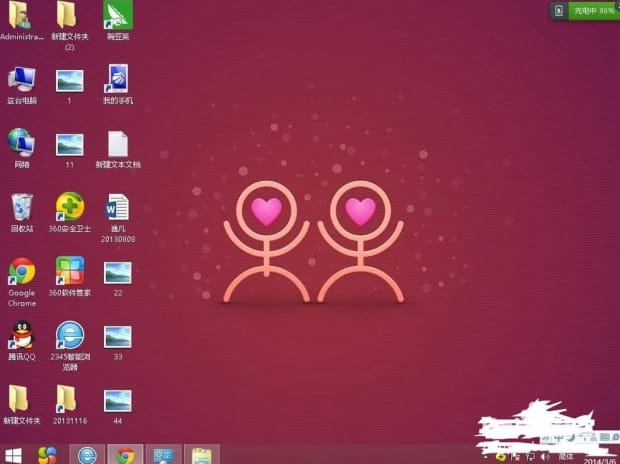Click the green charging status widget
Viewport: 620px width, 464px height.
click(584, 10)
